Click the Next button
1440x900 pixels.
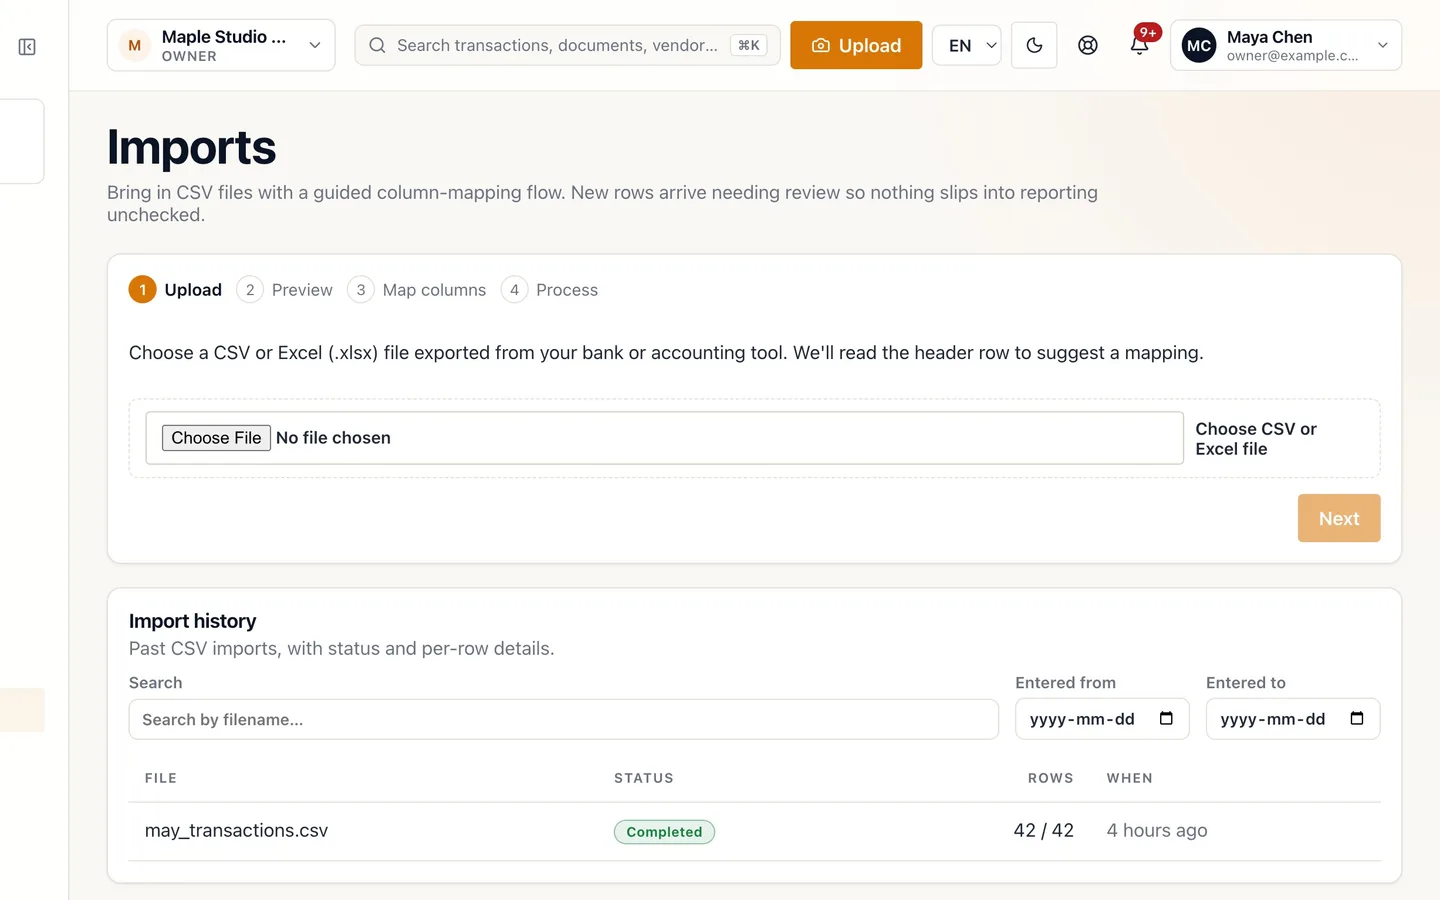pyautogui.click(x=1339, y=518)
